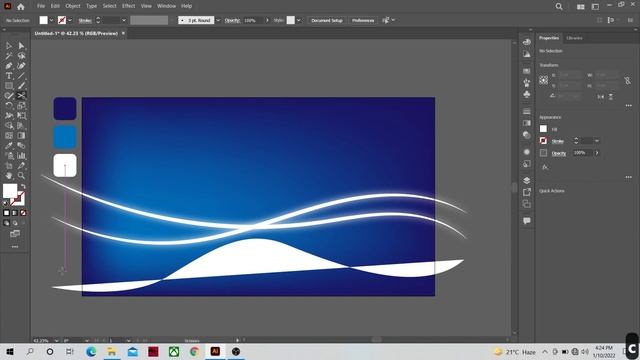This screenshot has height=360, width=640.
Task: Expand the Opacity arrow in control bar
Action: (267, 20)
